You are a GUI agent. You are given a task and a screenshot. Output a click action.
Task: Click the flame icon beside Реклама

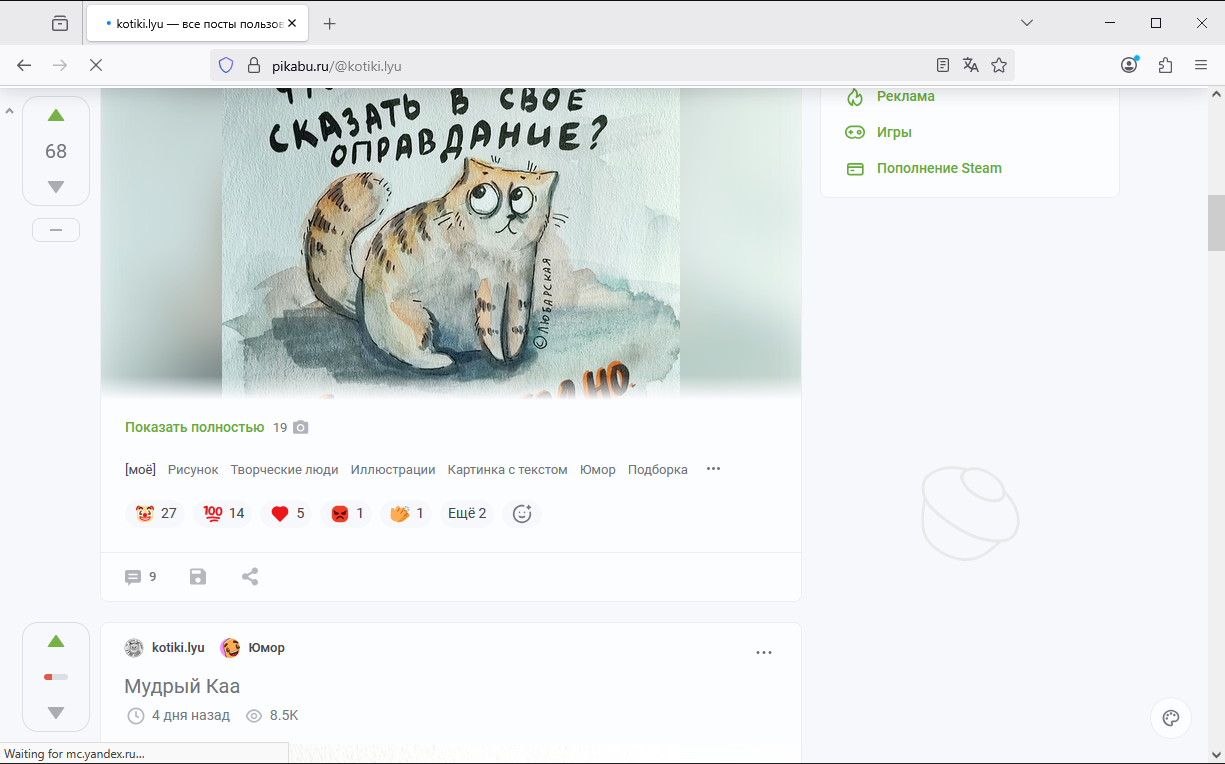855,96
